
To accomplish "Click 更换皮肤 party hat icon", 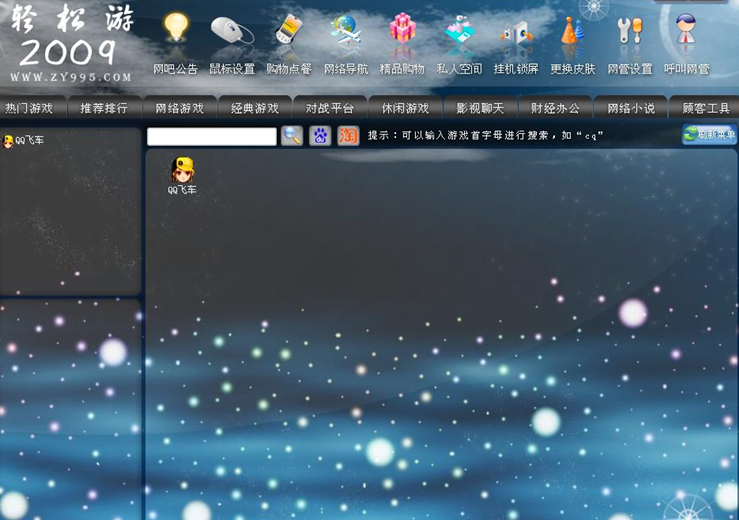I will (573, 31).
